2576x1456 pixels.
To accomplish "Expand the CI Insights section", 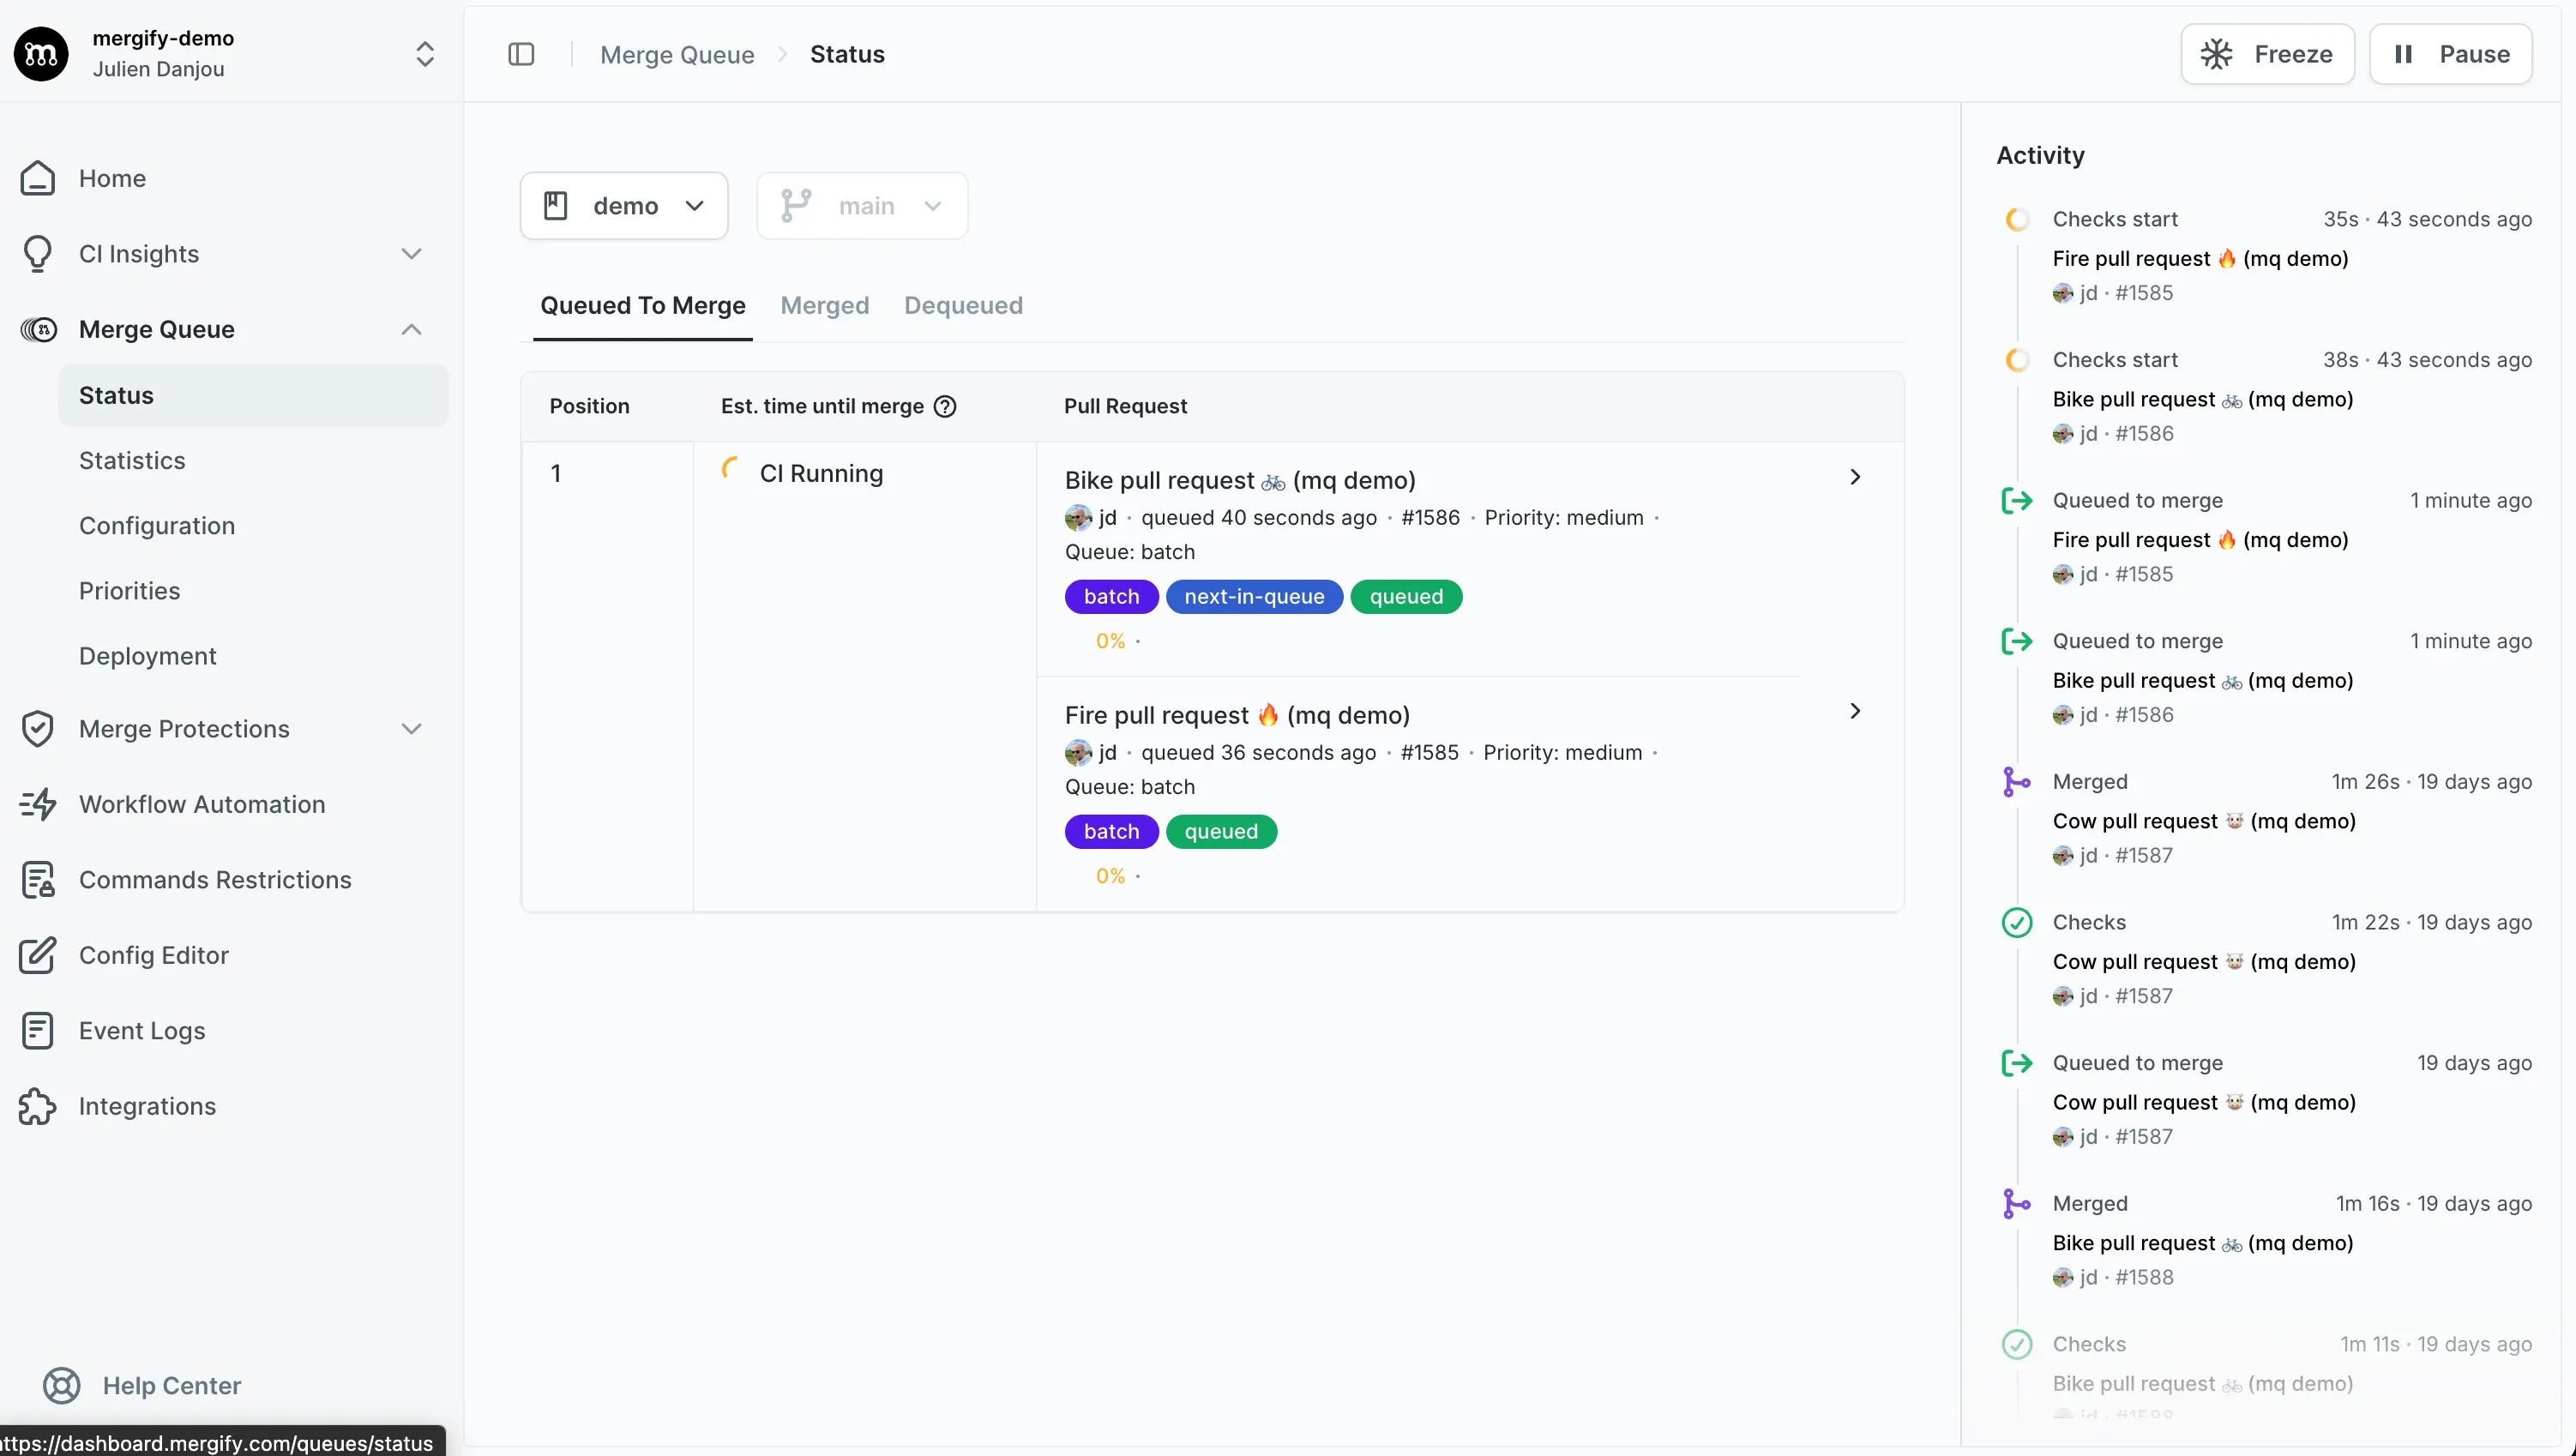I will tap(412, 253).
